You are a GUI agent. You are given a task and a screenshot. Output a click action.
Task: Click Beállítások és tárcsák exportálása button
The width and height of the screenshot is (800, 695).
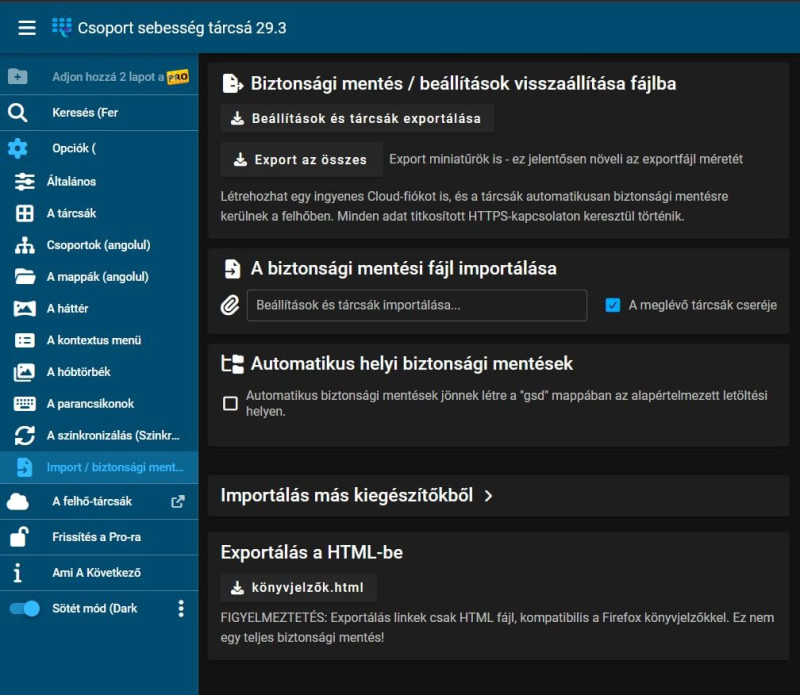click(356, 118)
